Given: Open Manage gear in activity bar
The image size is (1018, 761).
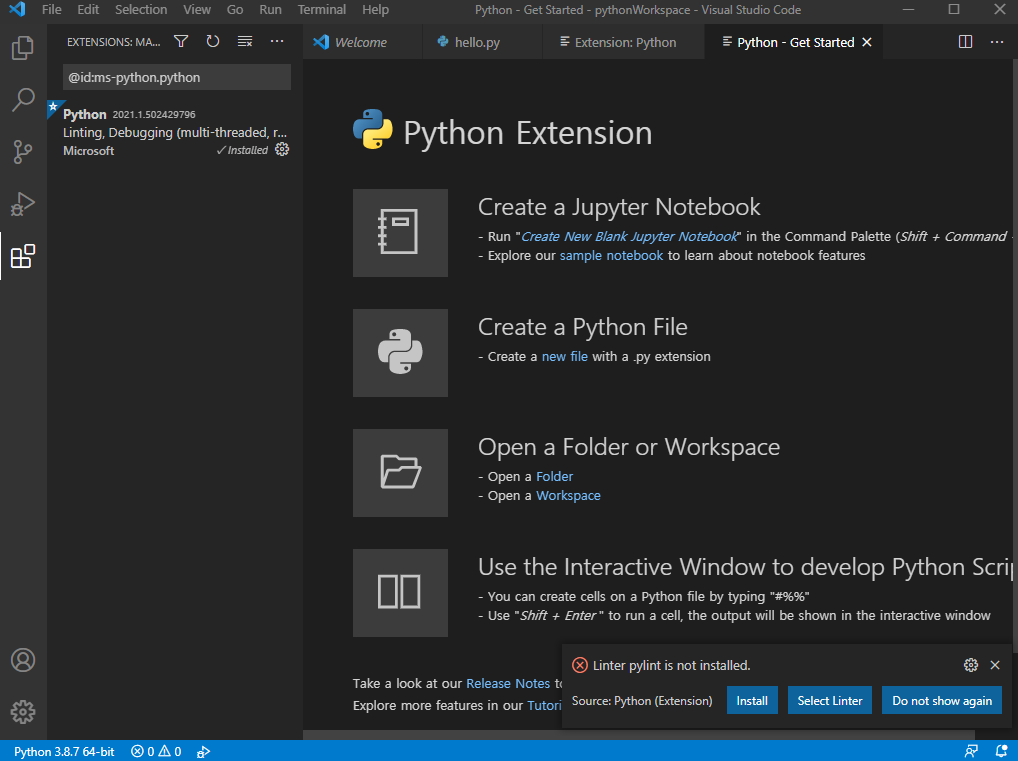Looking at the screenshot, I should click(23, 712).
